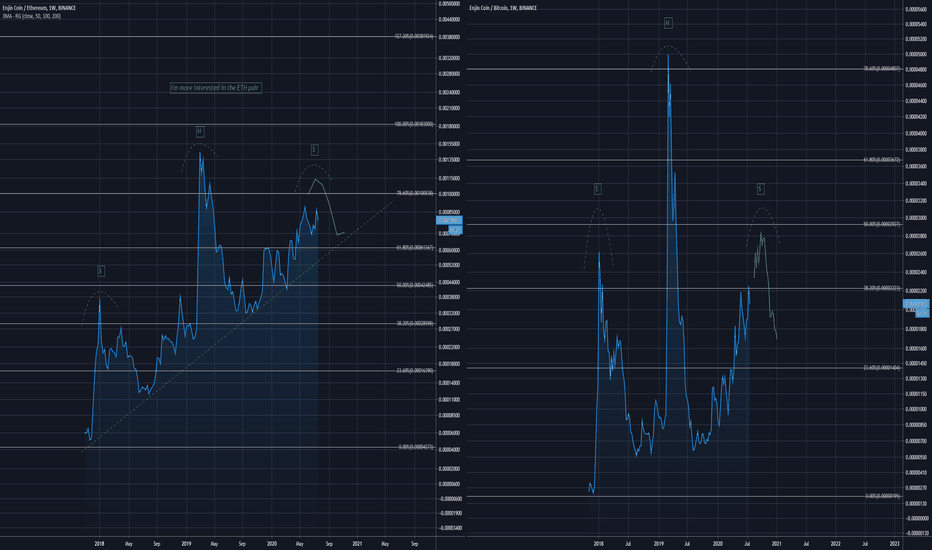Select the H head label on the Ethereum chart

click(x=200, y=131)
